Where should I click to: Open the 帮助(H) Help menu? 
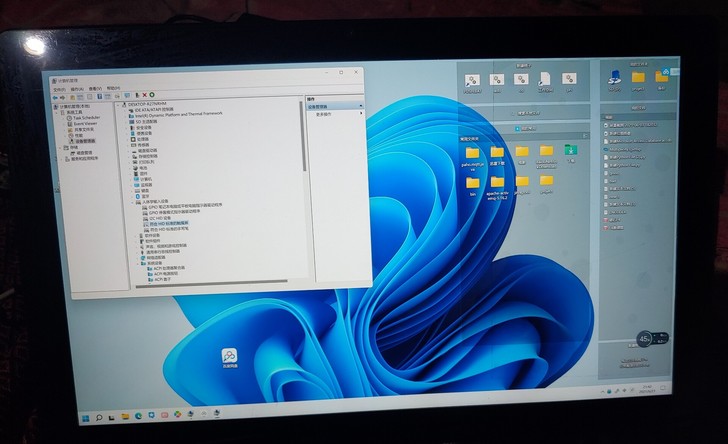(113, 88)
